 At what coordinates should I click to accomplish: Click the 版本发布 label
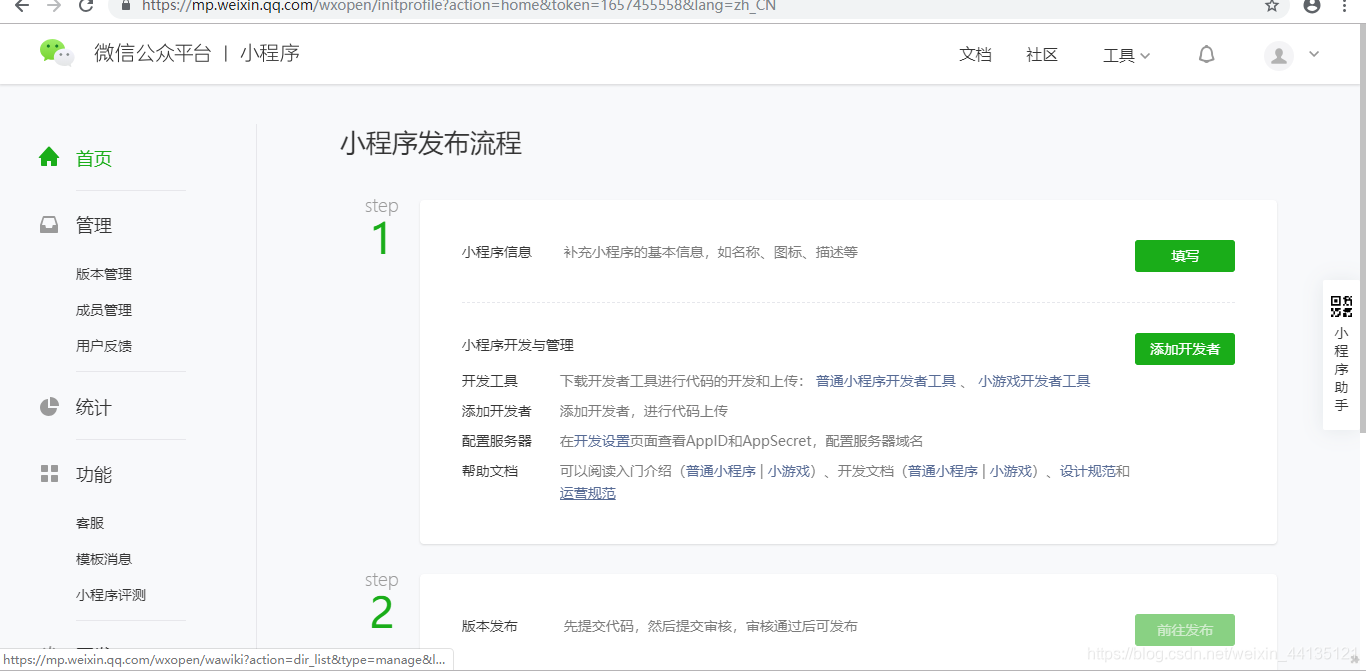point(490,626)
